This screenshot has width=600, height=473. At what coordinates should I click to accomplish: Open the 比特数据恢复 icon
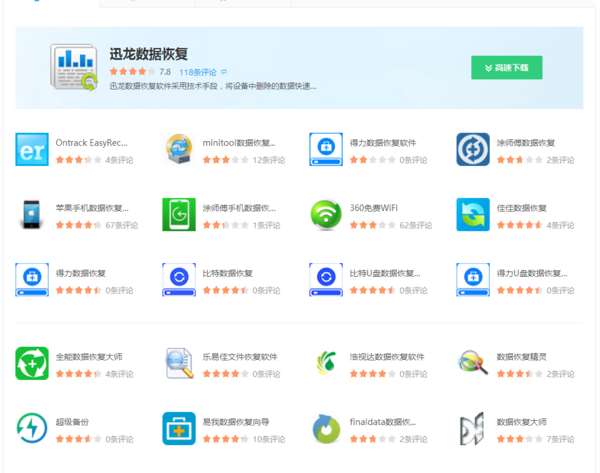(179, 280)
